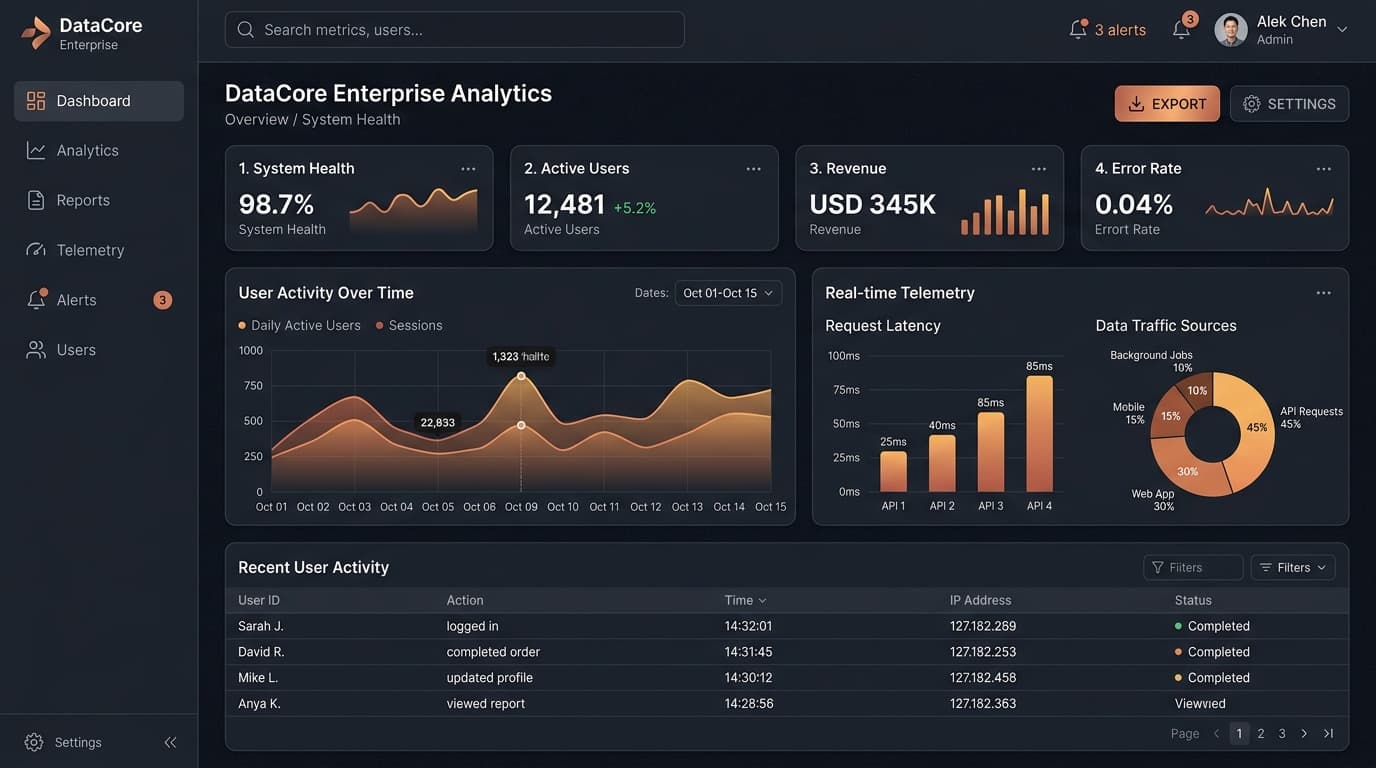The image size is (1376, 768).
Task: Click the Viewed status for Anya K.
Action: pos(1200,704)
